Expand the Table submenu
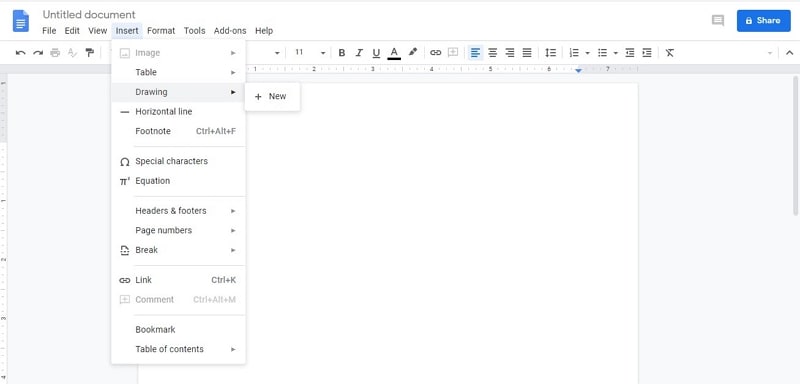Viewport: 800px width, 384px height. (x=179, y=72)
